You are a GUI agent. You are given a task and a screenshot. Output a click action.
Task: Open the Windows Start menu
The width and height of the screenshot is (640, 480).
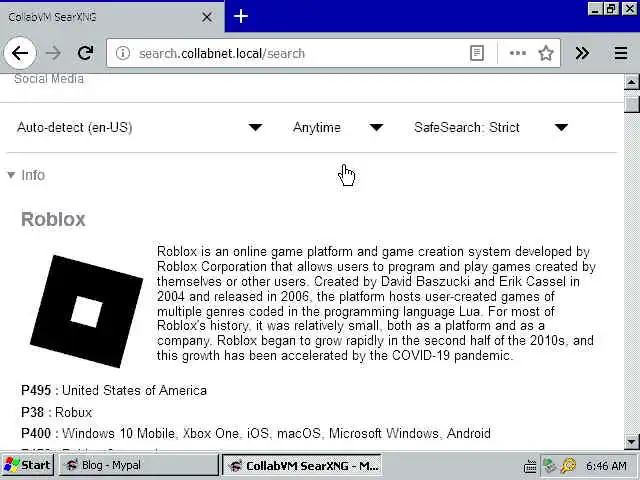[27, 465]
